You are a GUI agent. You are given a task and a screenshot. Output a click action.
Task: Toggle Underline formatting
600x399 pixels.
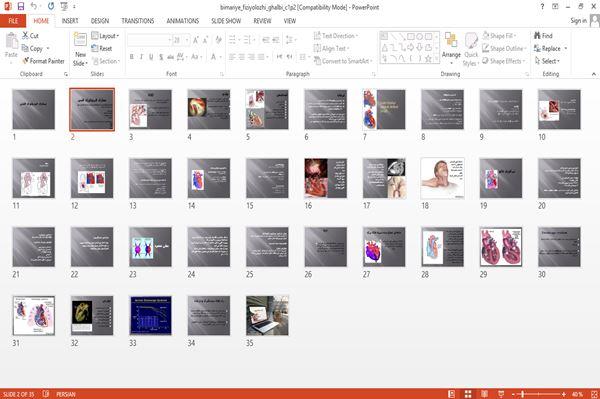(151, 57)
